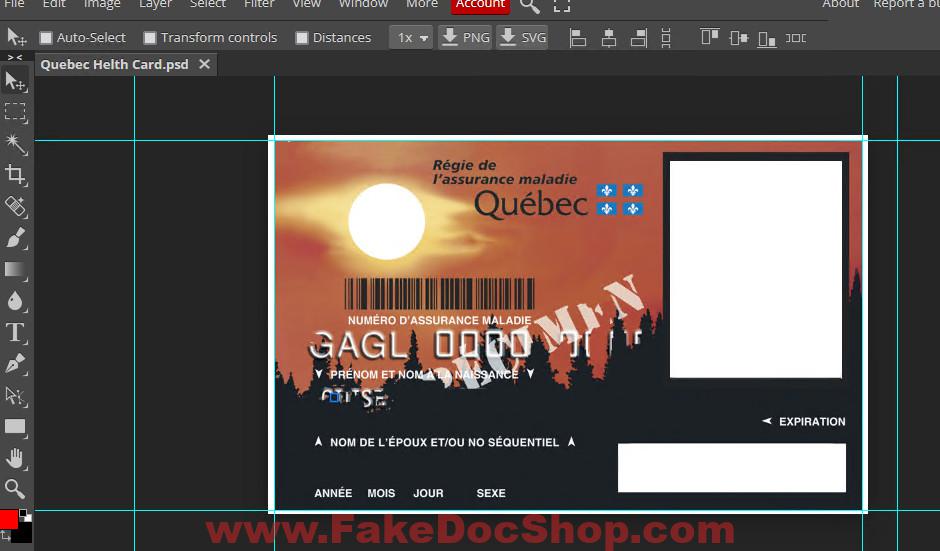940x551 pixels.
Task: Click align bottom edges icon
Action: coord(767,38)
